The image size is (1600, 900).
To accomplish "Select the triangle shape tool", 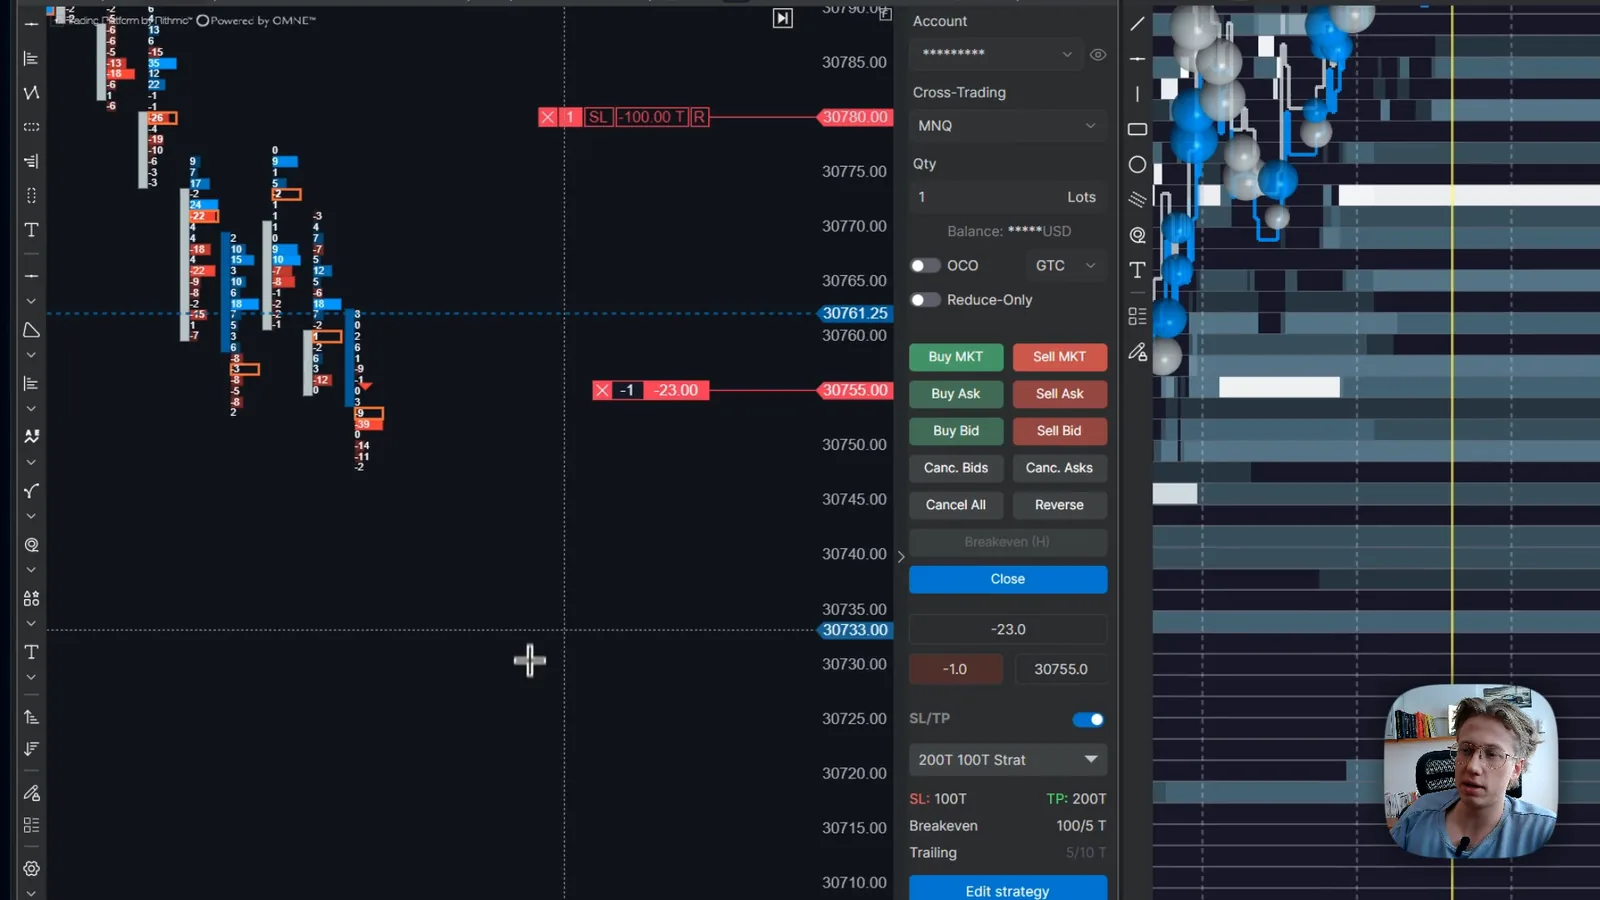I will pos(31,330).
